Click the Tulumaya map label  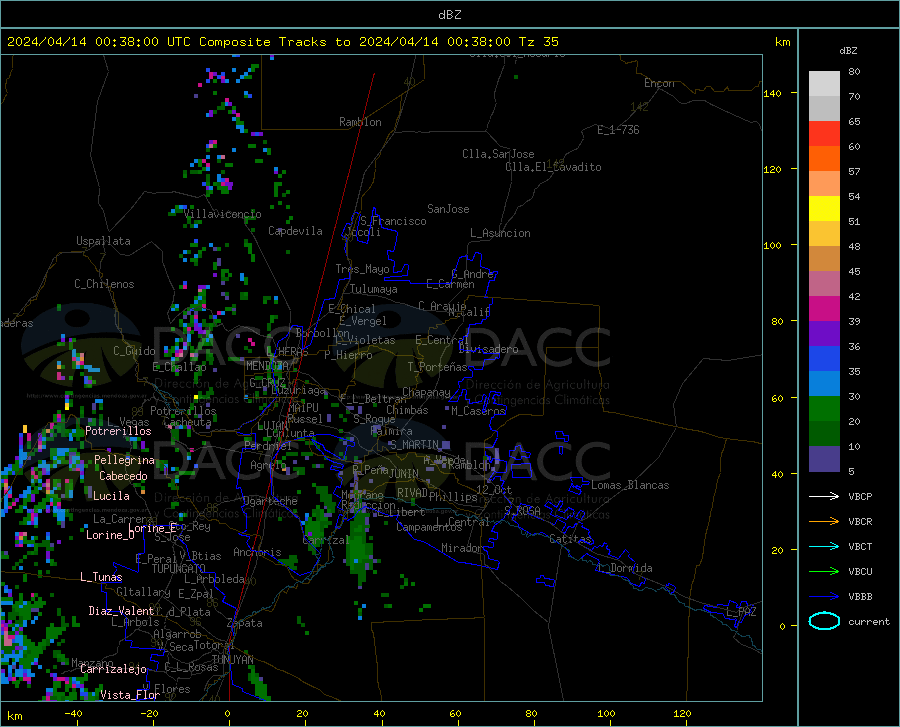coord(373,289)
